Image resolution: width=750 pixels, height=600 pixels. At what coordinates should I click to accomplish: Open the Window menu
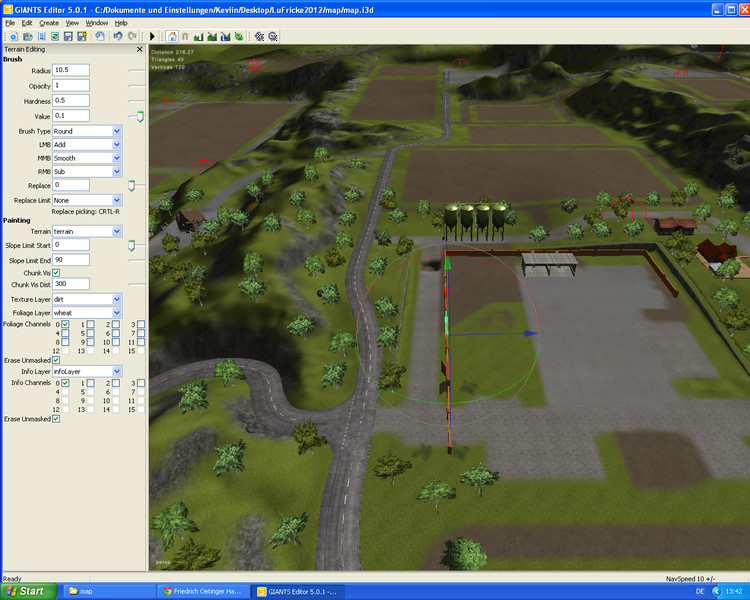tap(97, 23)
